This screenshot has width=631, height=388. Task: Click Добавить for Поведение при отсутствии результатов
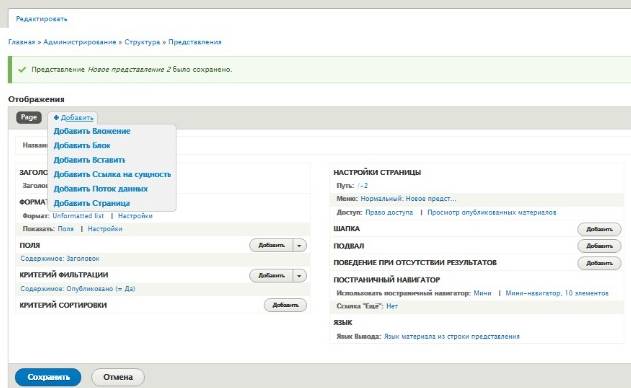599,263
